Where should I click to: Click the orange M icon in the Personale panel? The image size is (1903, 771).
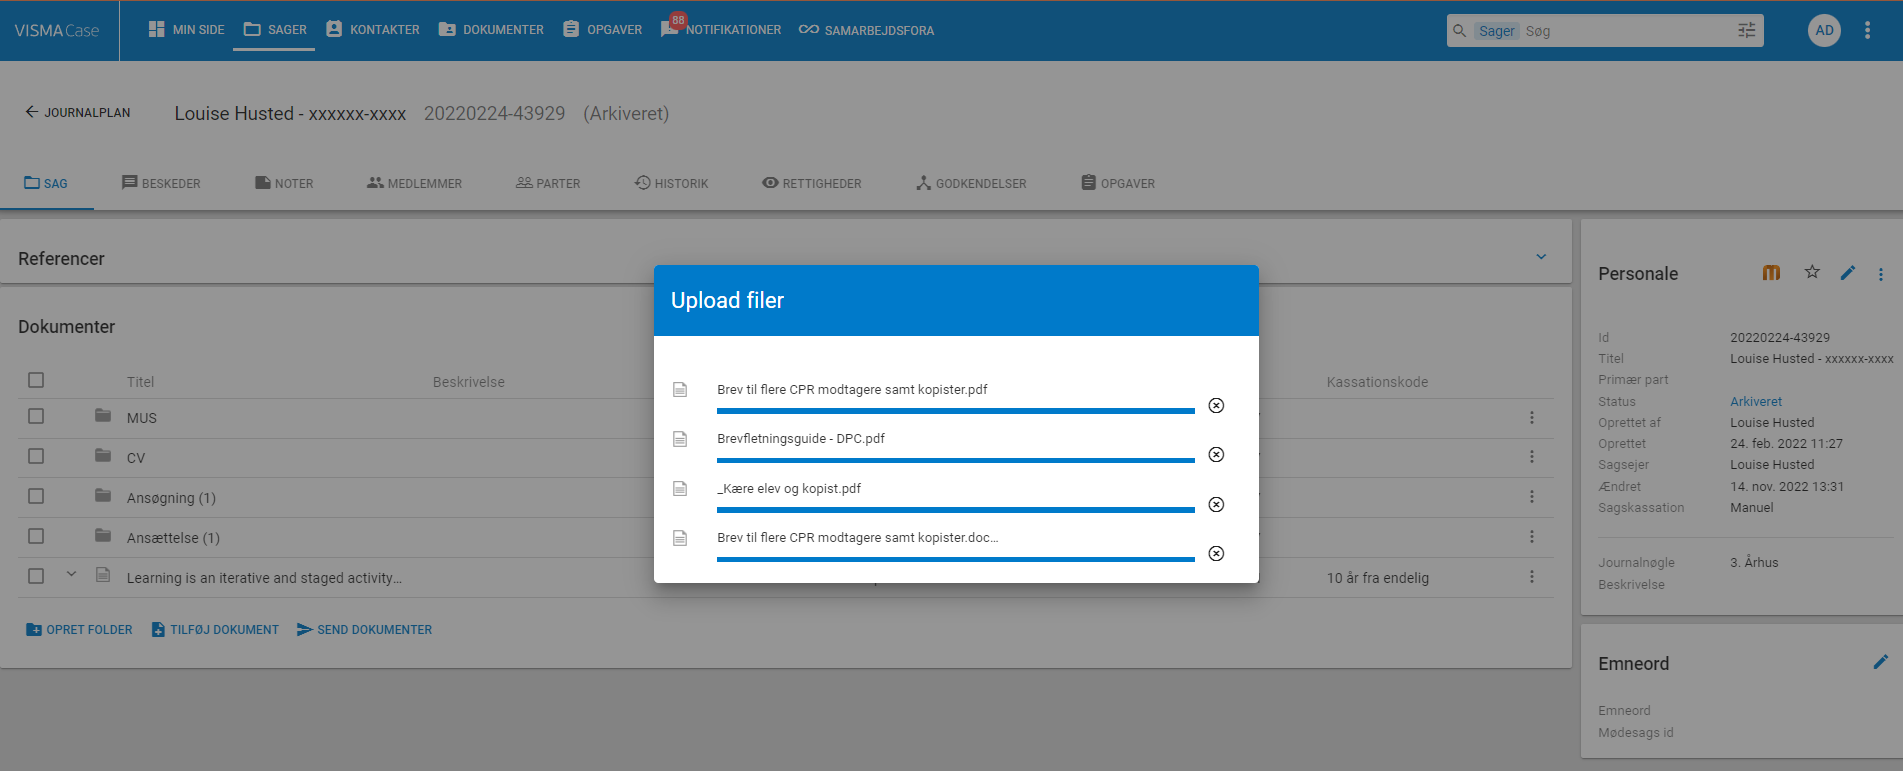click(1771, 272)
